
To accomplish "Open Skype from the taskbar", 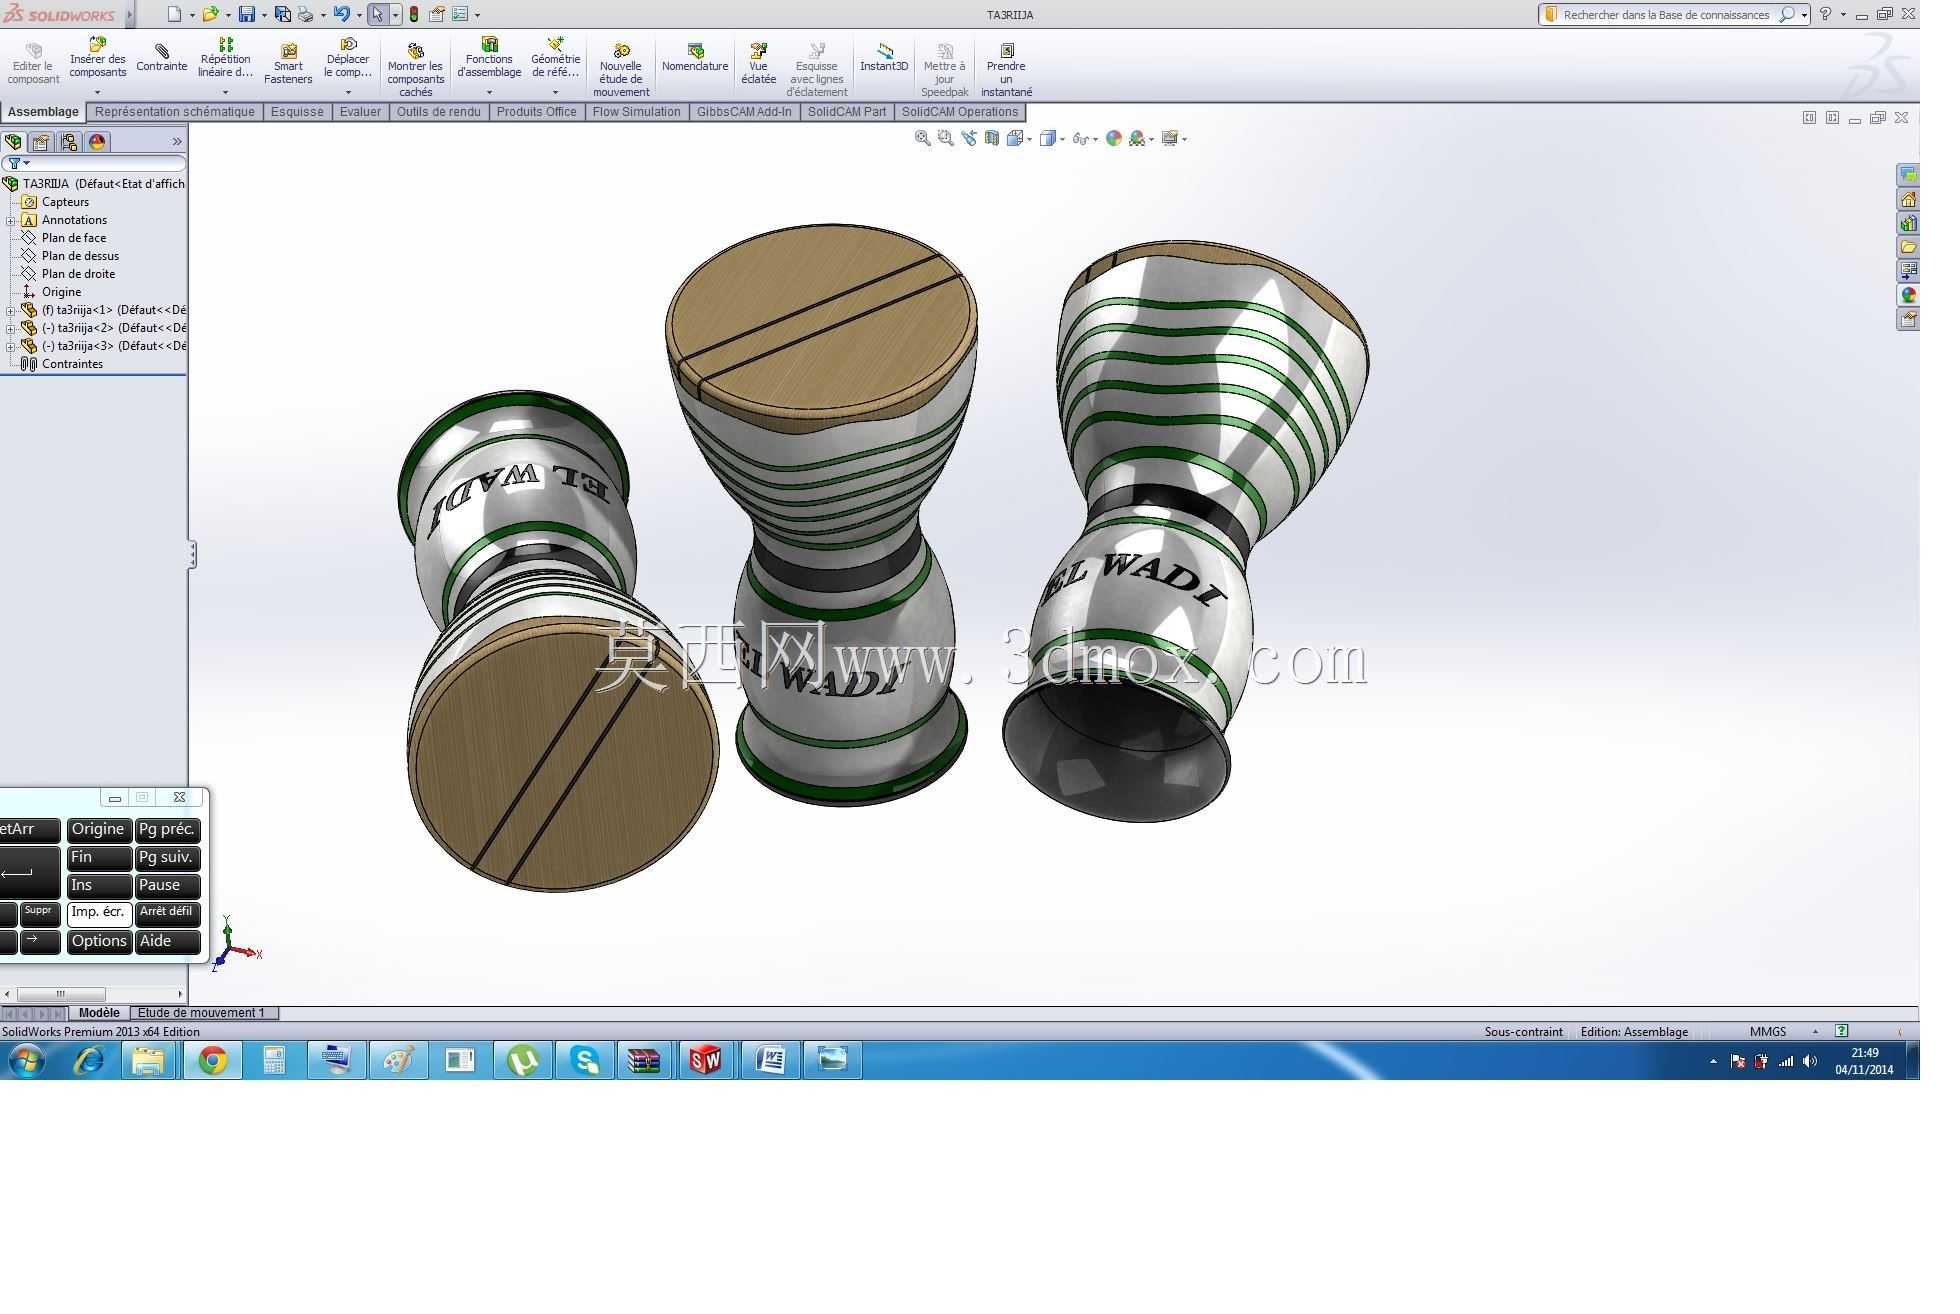I will pos(584,1060).
